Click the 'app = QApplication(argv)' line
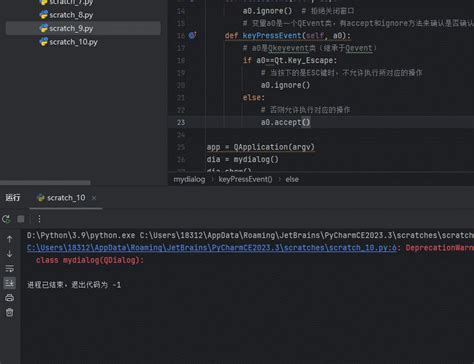 tap(261, 147)
